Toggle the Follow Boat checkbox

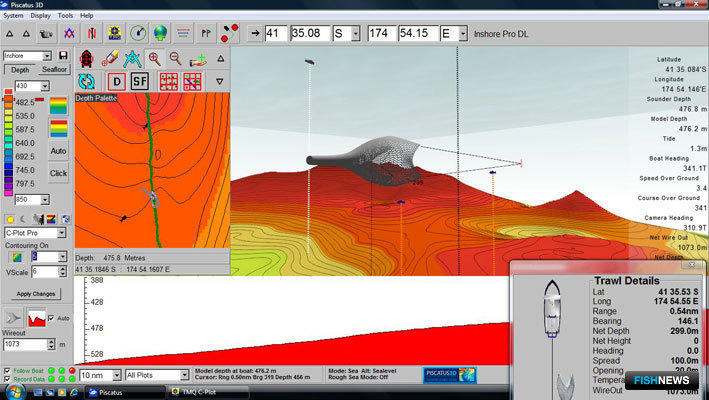(x=7, y=371)
